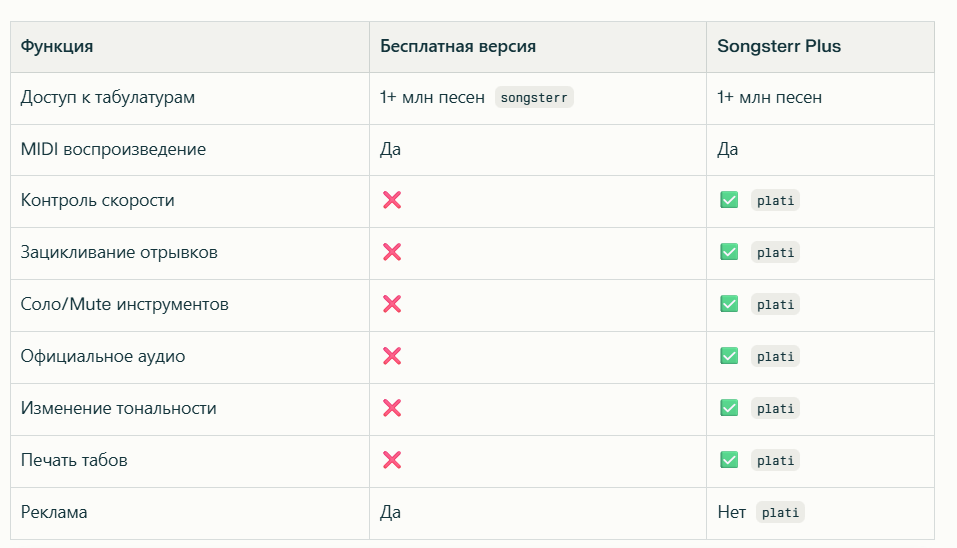The width and height of the screenshot is (957, 548).
Task: Click the Бесплатная версия column header
Action: pyautogui.click(x=458, y=46)
